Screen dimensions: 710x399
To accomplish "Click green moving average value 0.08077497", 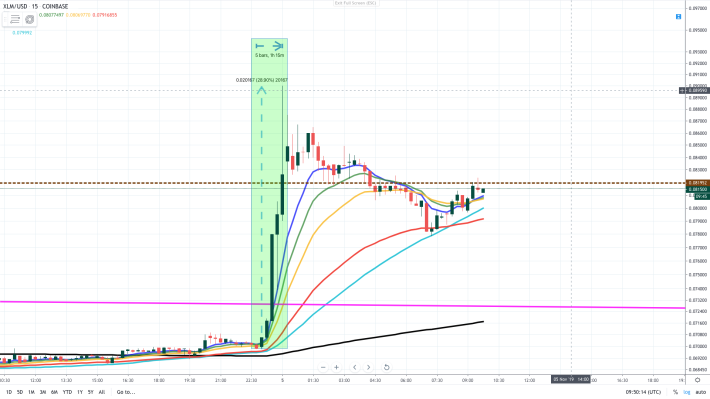I will [x=51, y=15].
